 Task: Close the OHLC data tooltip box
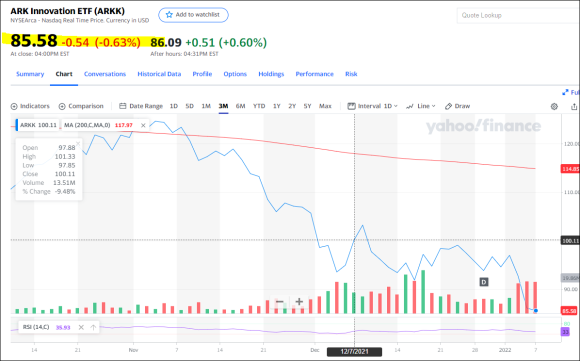pyautogui.click(x=78, y=143)
